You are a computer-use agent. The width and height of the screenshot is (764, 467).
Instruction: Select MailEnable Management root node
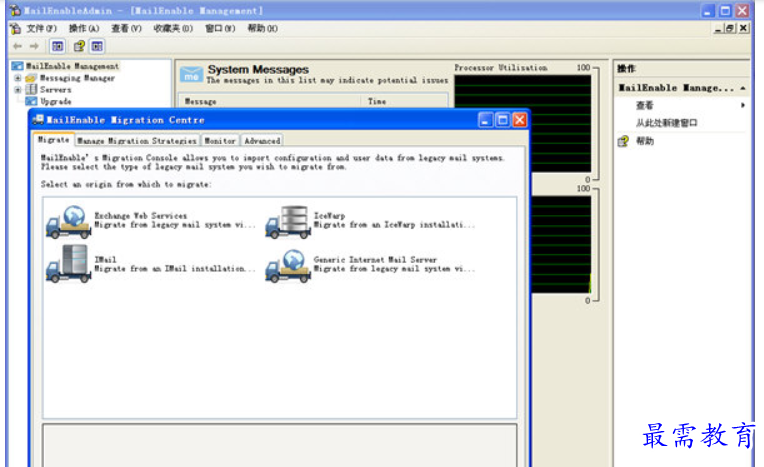[72, 66]
